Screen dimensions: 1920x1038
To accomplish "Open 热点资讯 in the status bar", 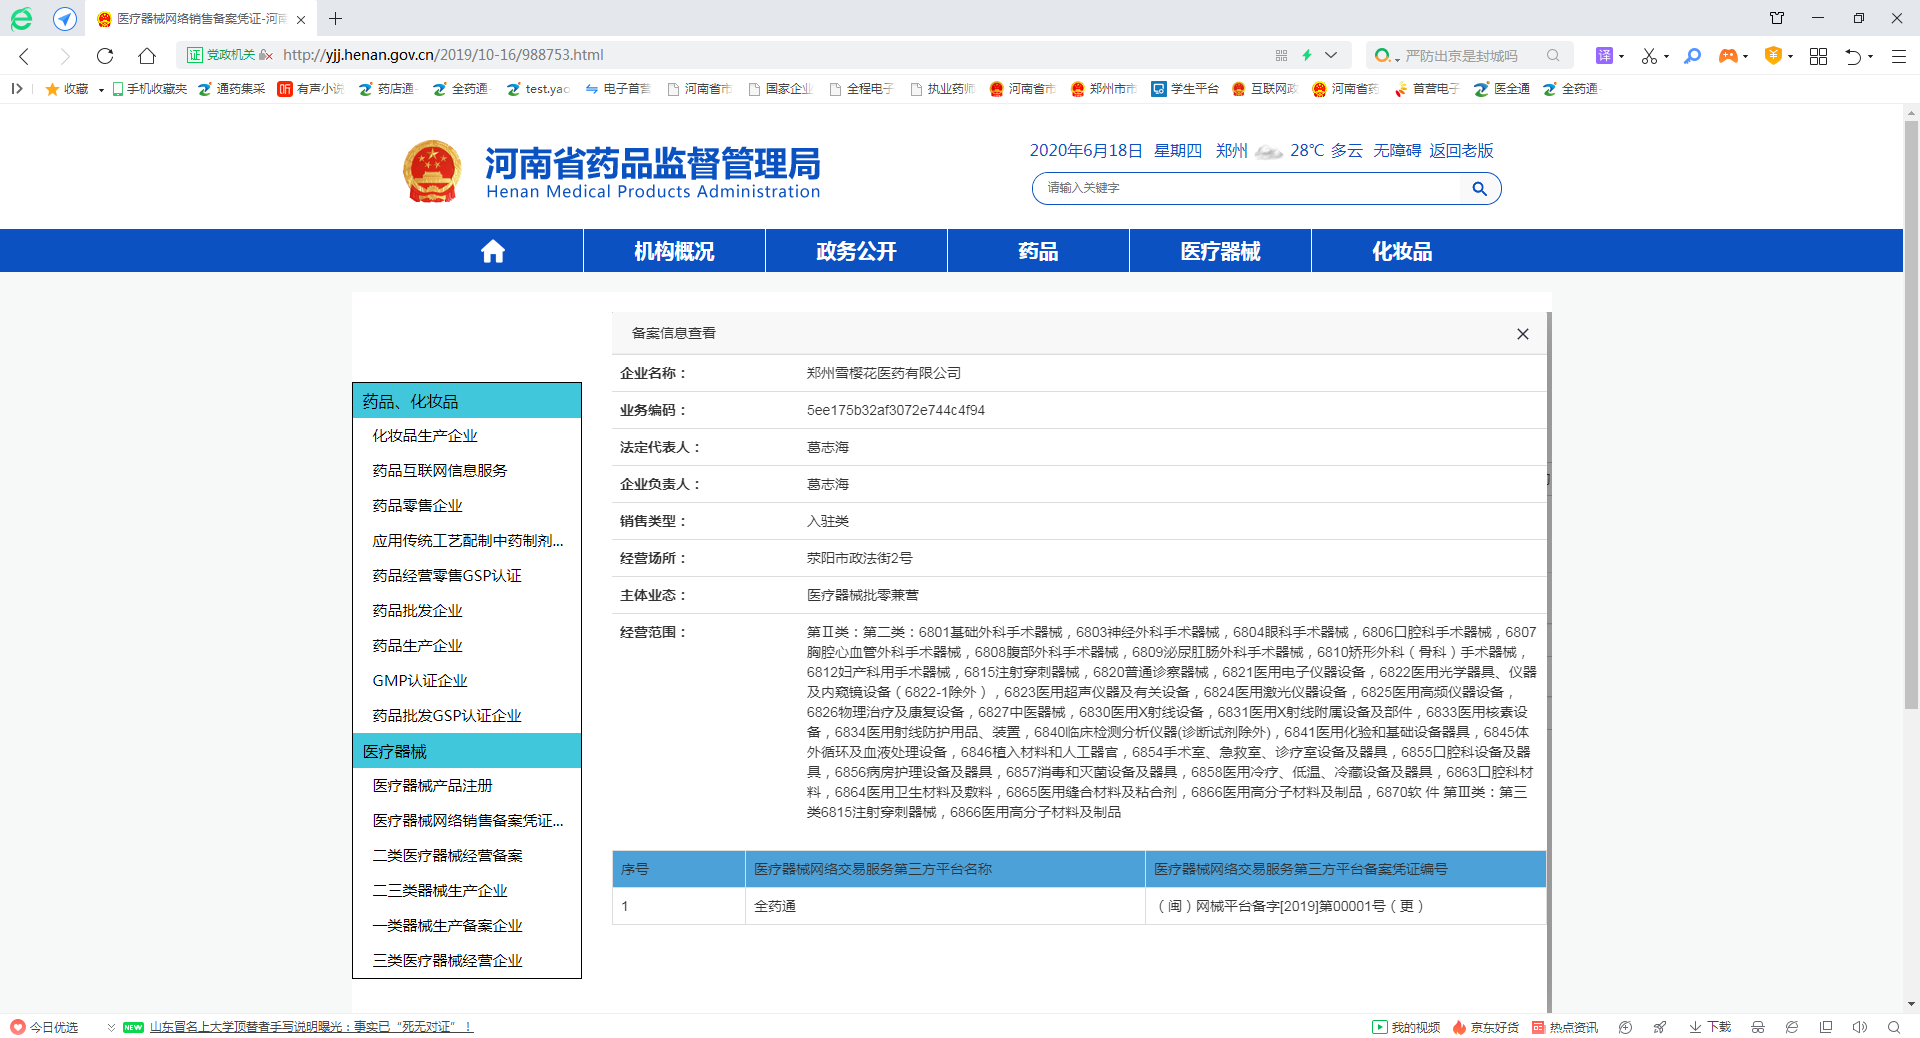I will 1565,1027.
